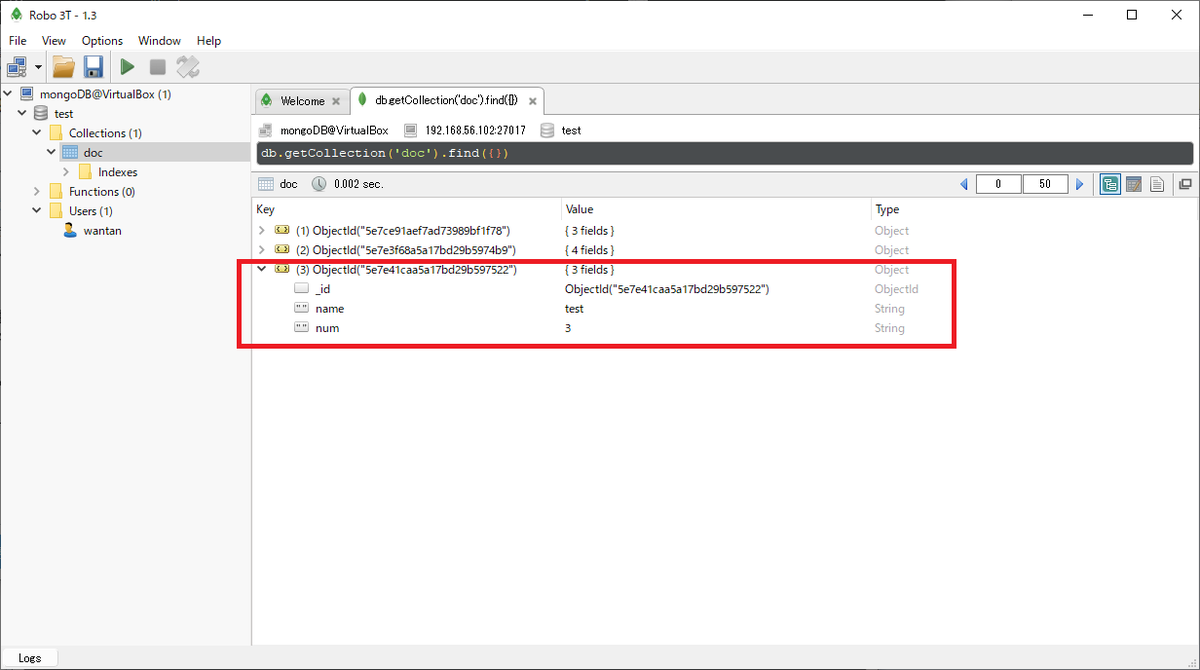This screenshot has height=670, width=1200.
Task: Close the Welcome tab
Action: tap(336, 101)
